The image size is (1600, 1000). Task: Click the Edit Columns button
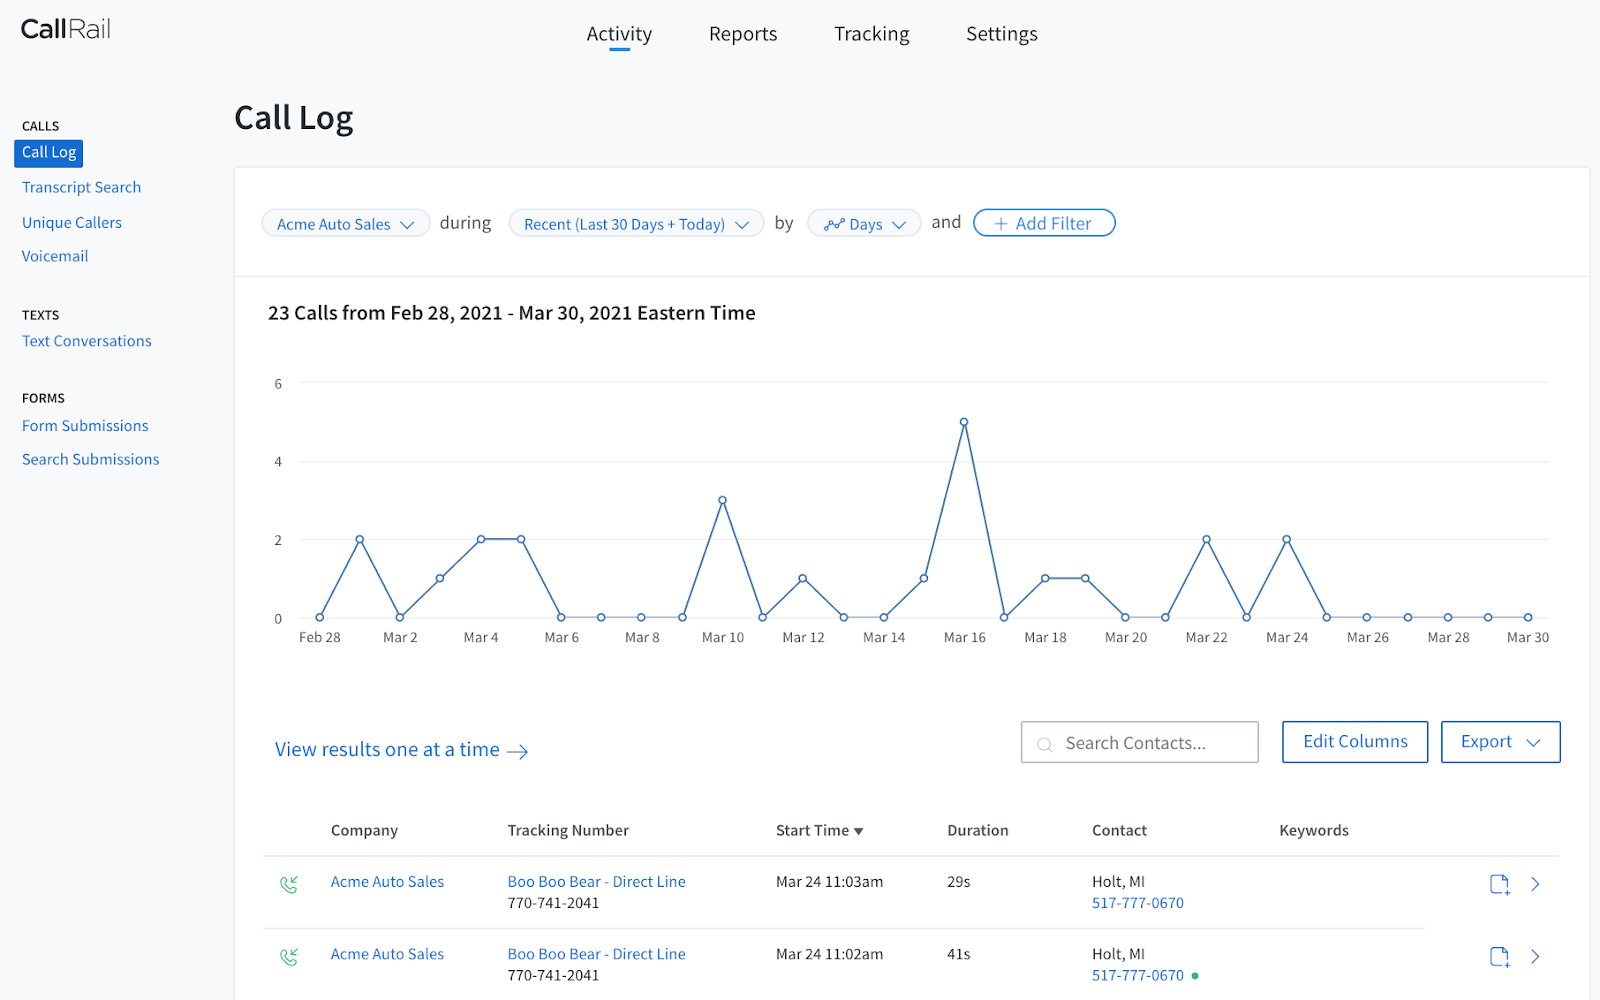click(x=1355, y=742)
